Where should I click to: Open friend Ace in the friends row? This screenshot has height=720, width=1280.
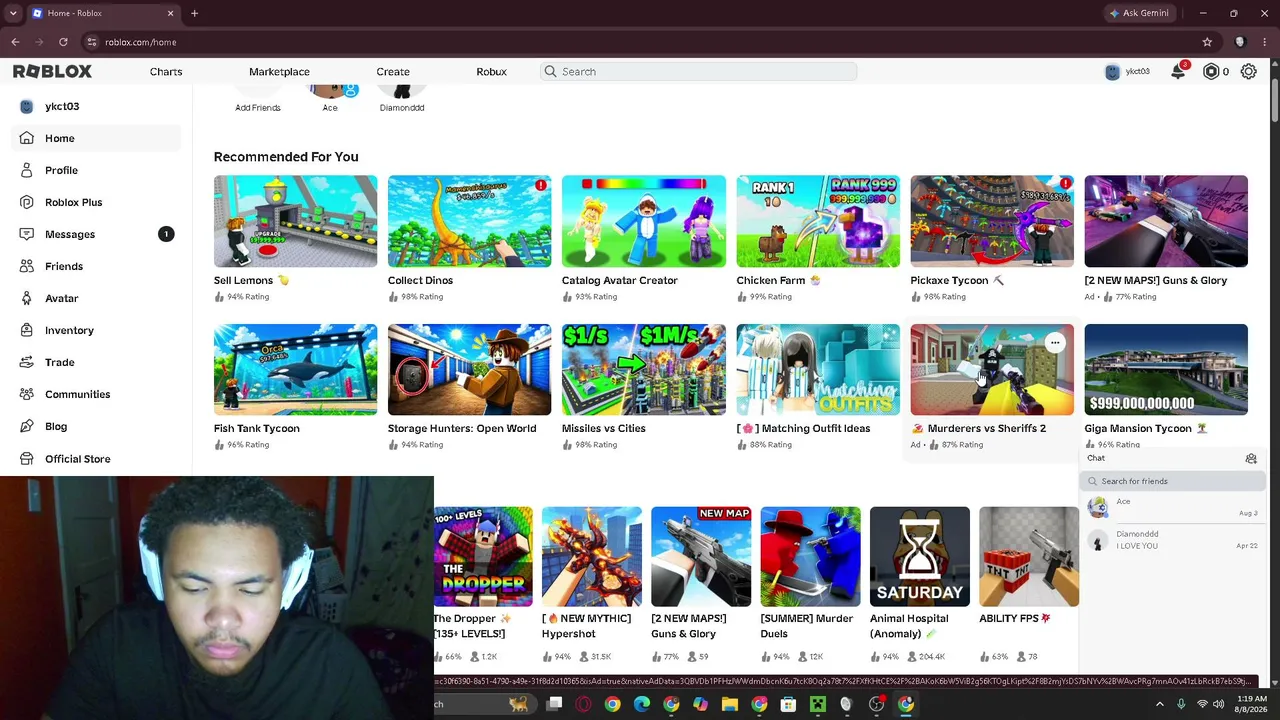click(x=330, y=99)
